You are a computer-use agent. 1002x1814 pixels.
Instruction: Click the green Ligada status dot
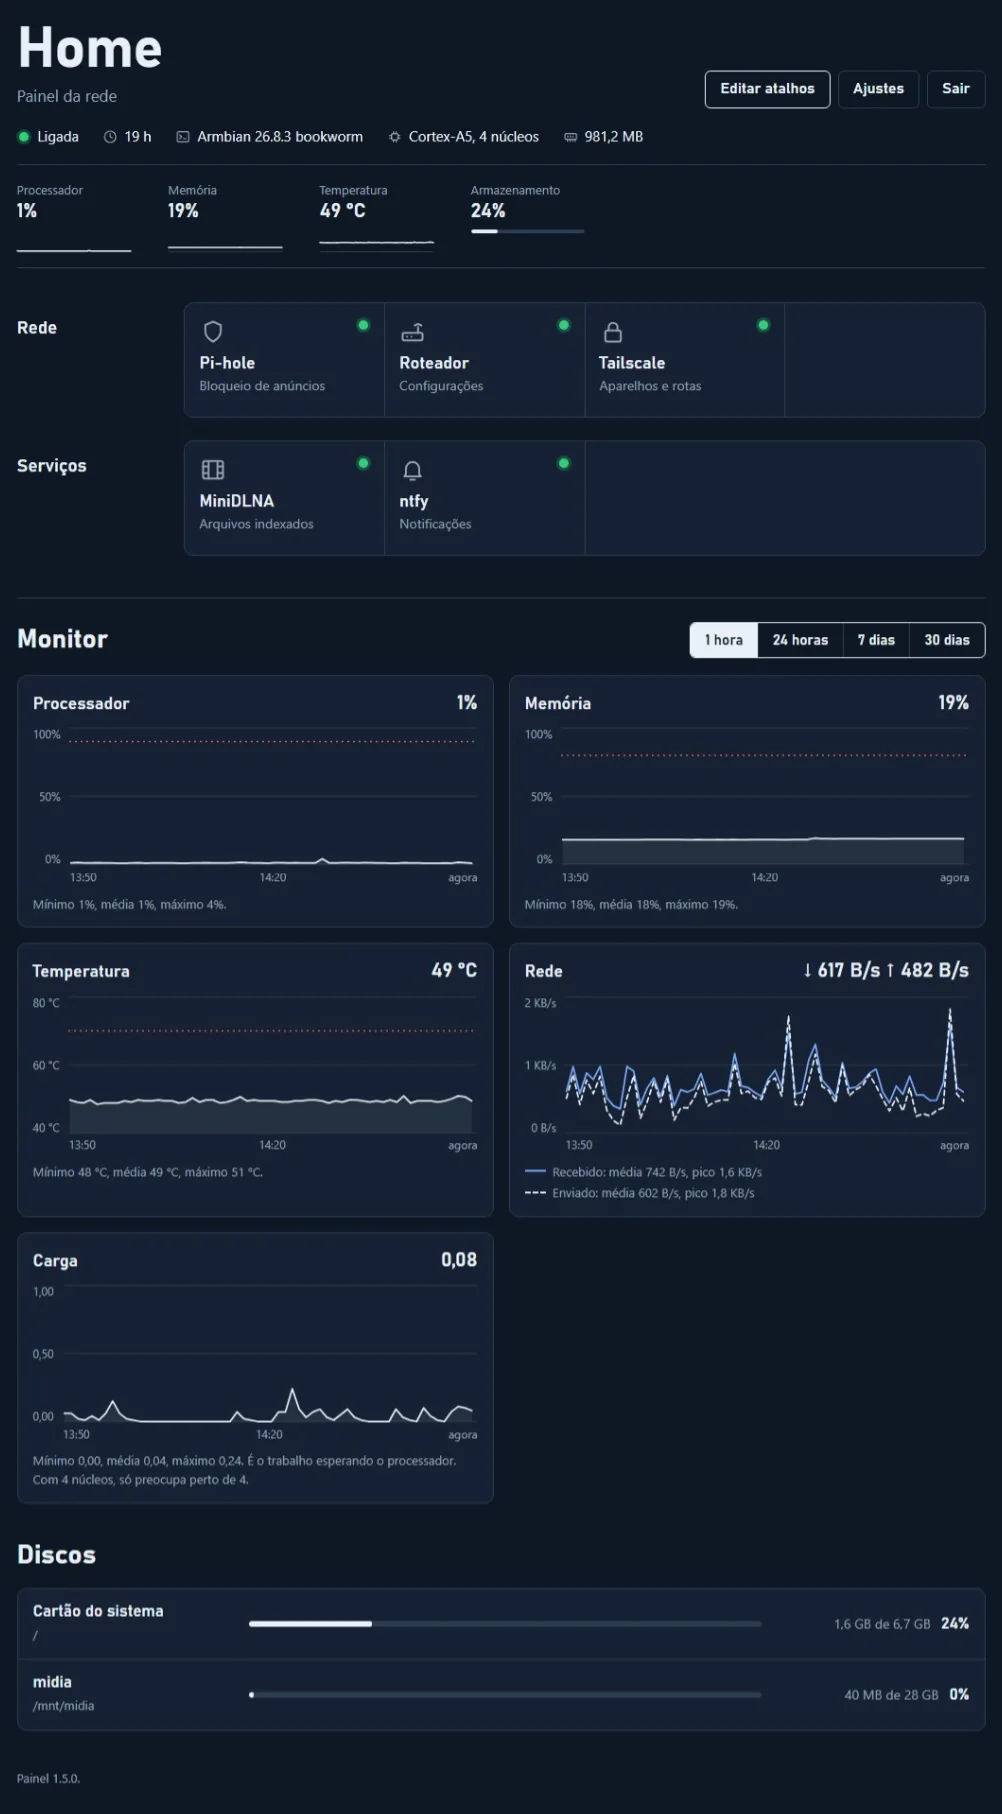tap(23, 137)
